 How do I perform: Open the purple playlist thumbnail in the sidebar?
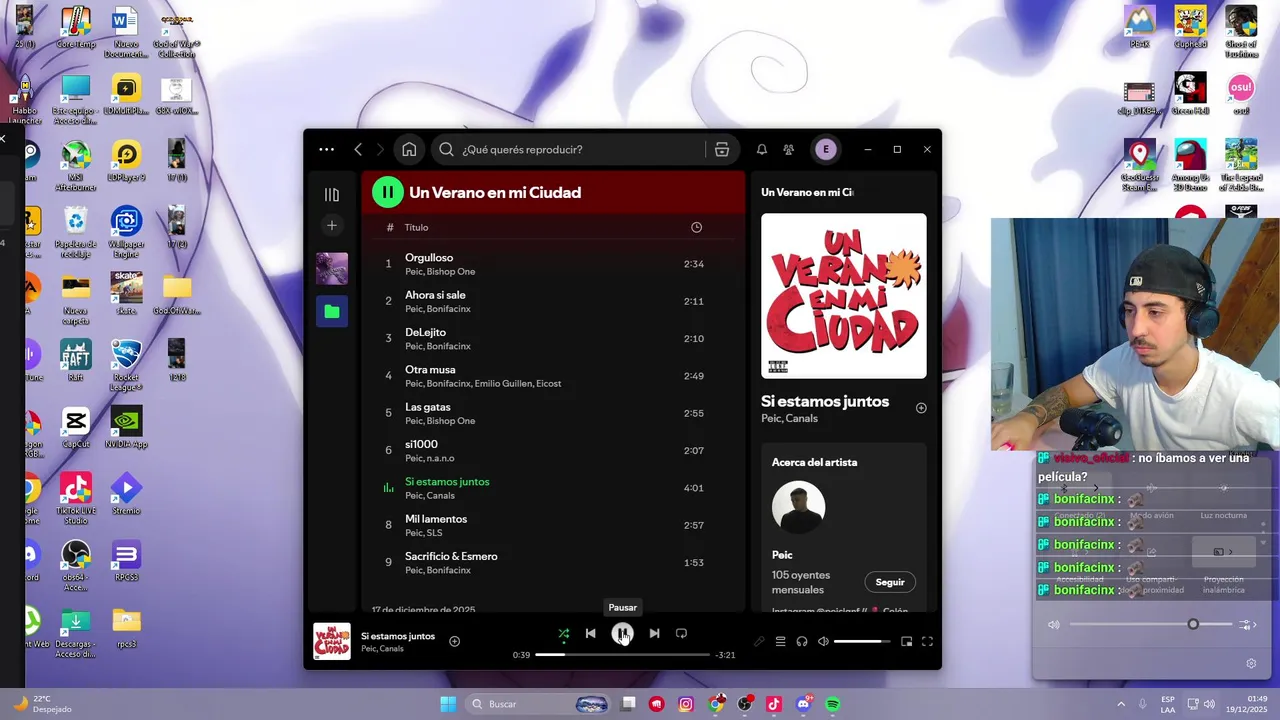pos(332,268)
